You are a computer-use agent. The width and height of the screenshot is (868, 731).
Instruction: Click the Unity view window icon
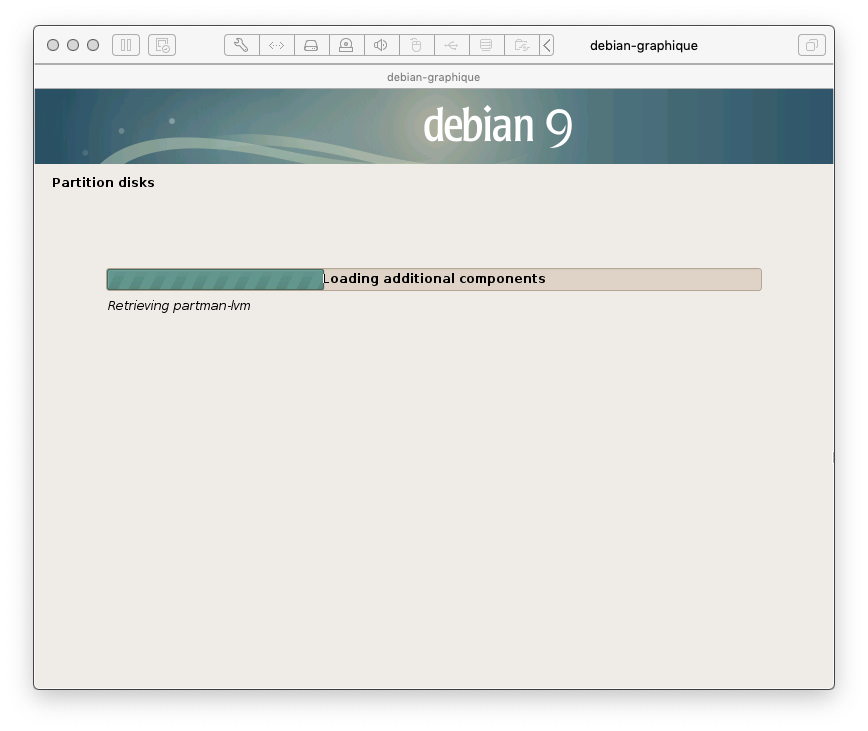click(x=812, y=45)
